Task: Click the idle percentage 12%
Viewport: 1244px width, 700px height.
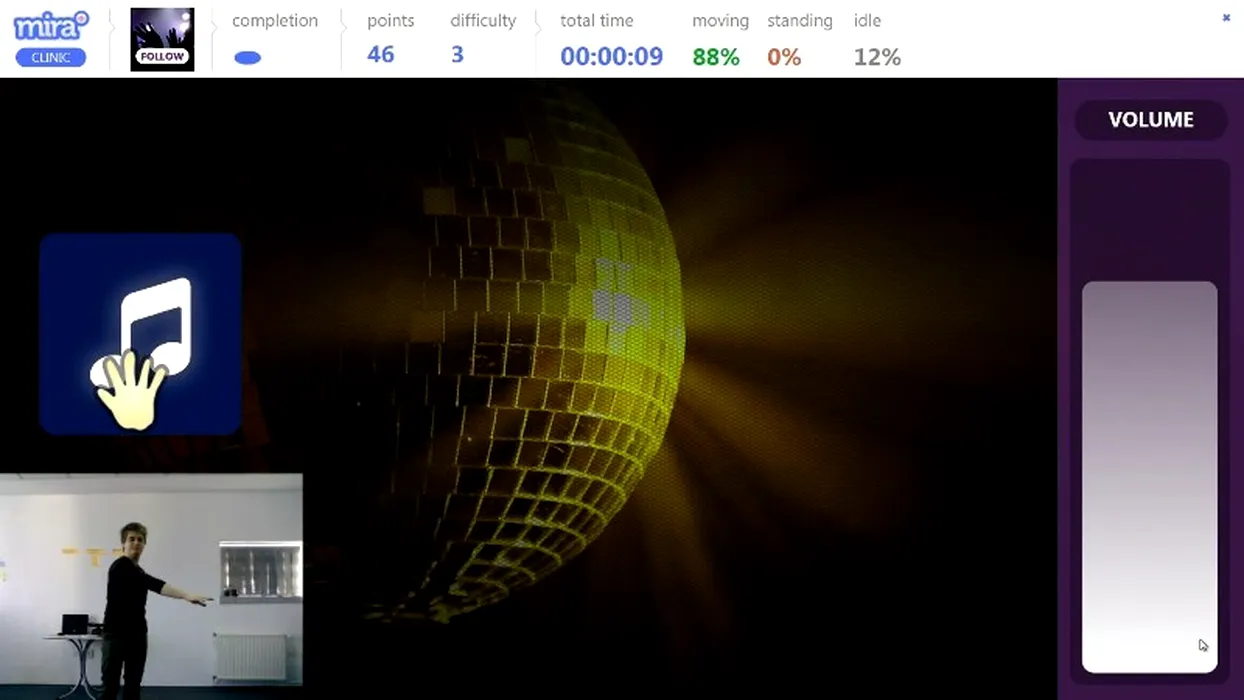Action: point(877,57)
